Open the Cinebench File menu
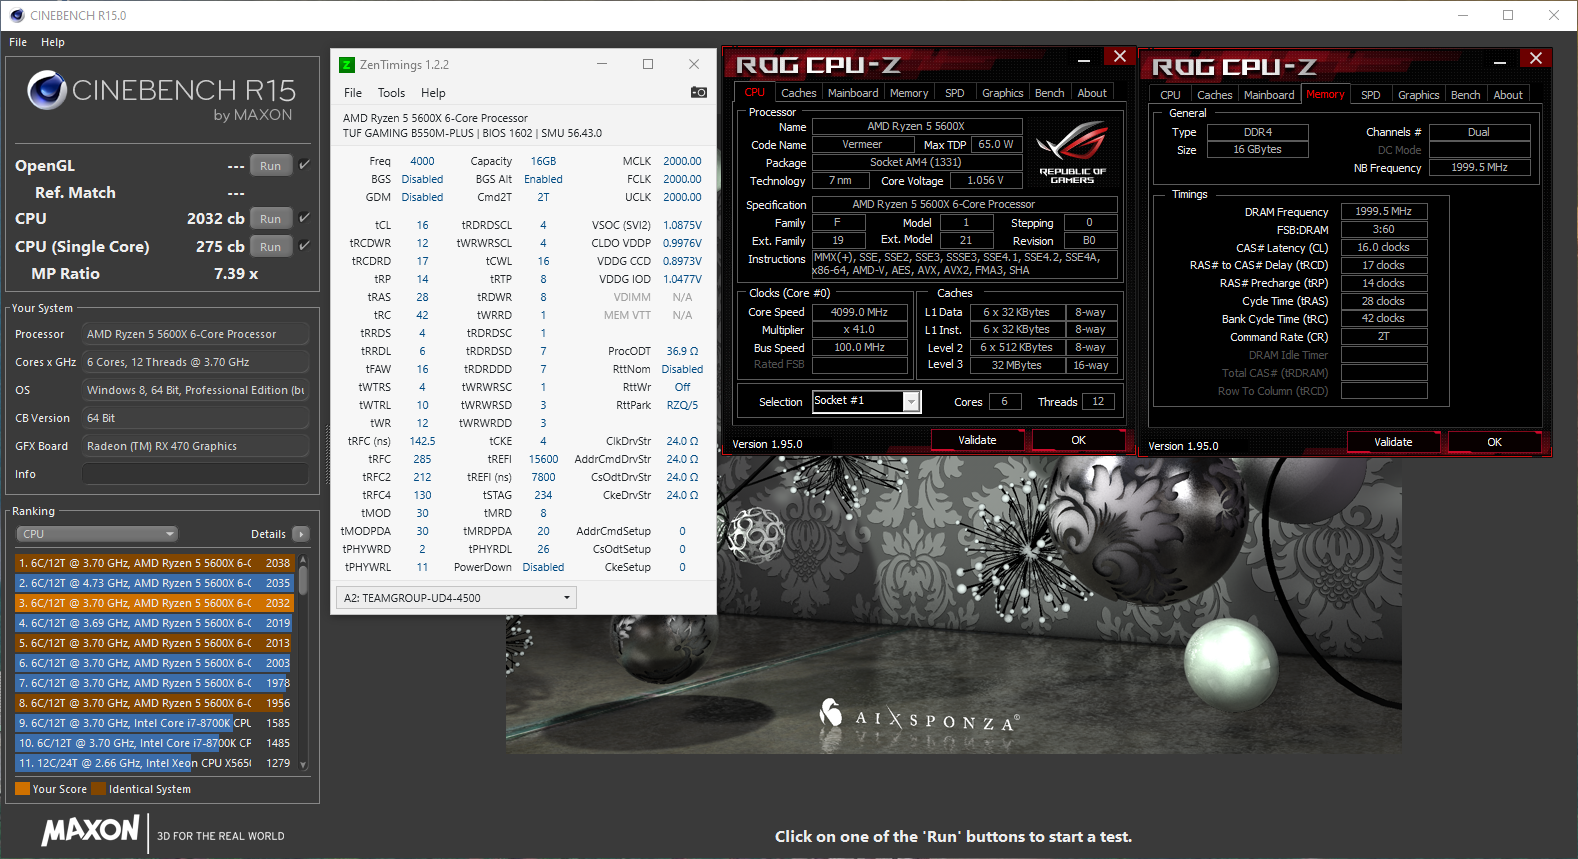 tap(18, 42)
